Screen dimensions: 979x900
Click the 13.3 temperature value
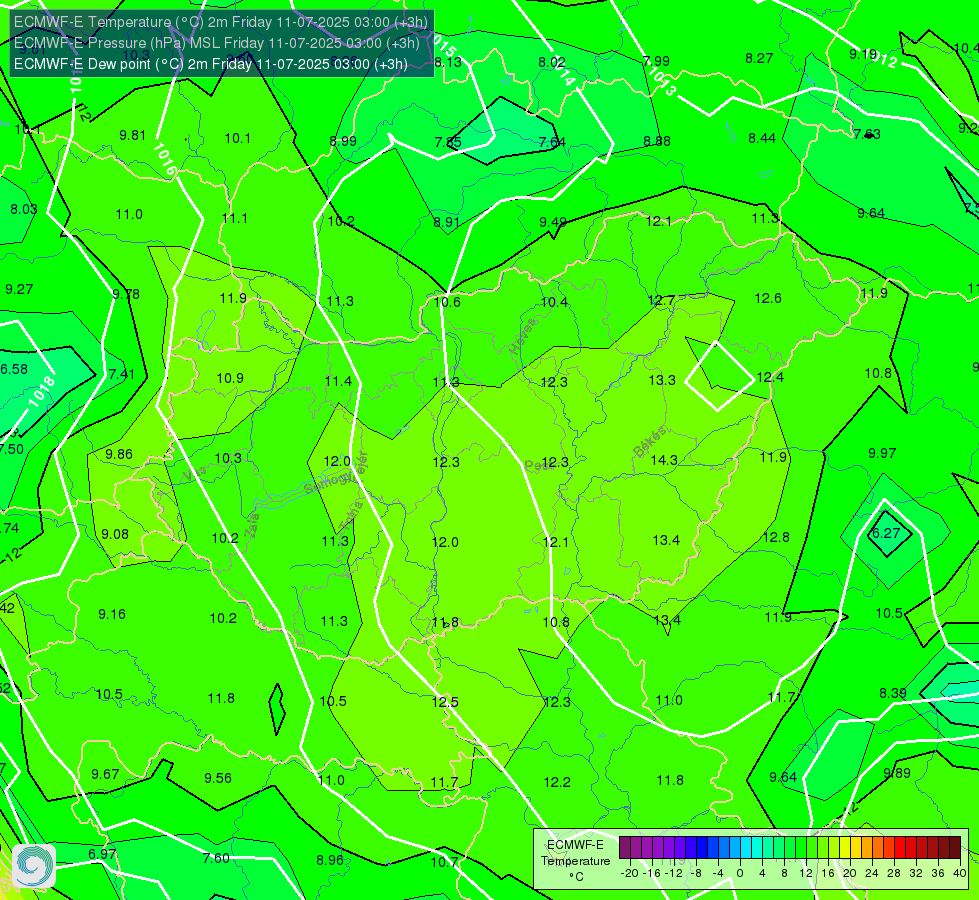662,380
